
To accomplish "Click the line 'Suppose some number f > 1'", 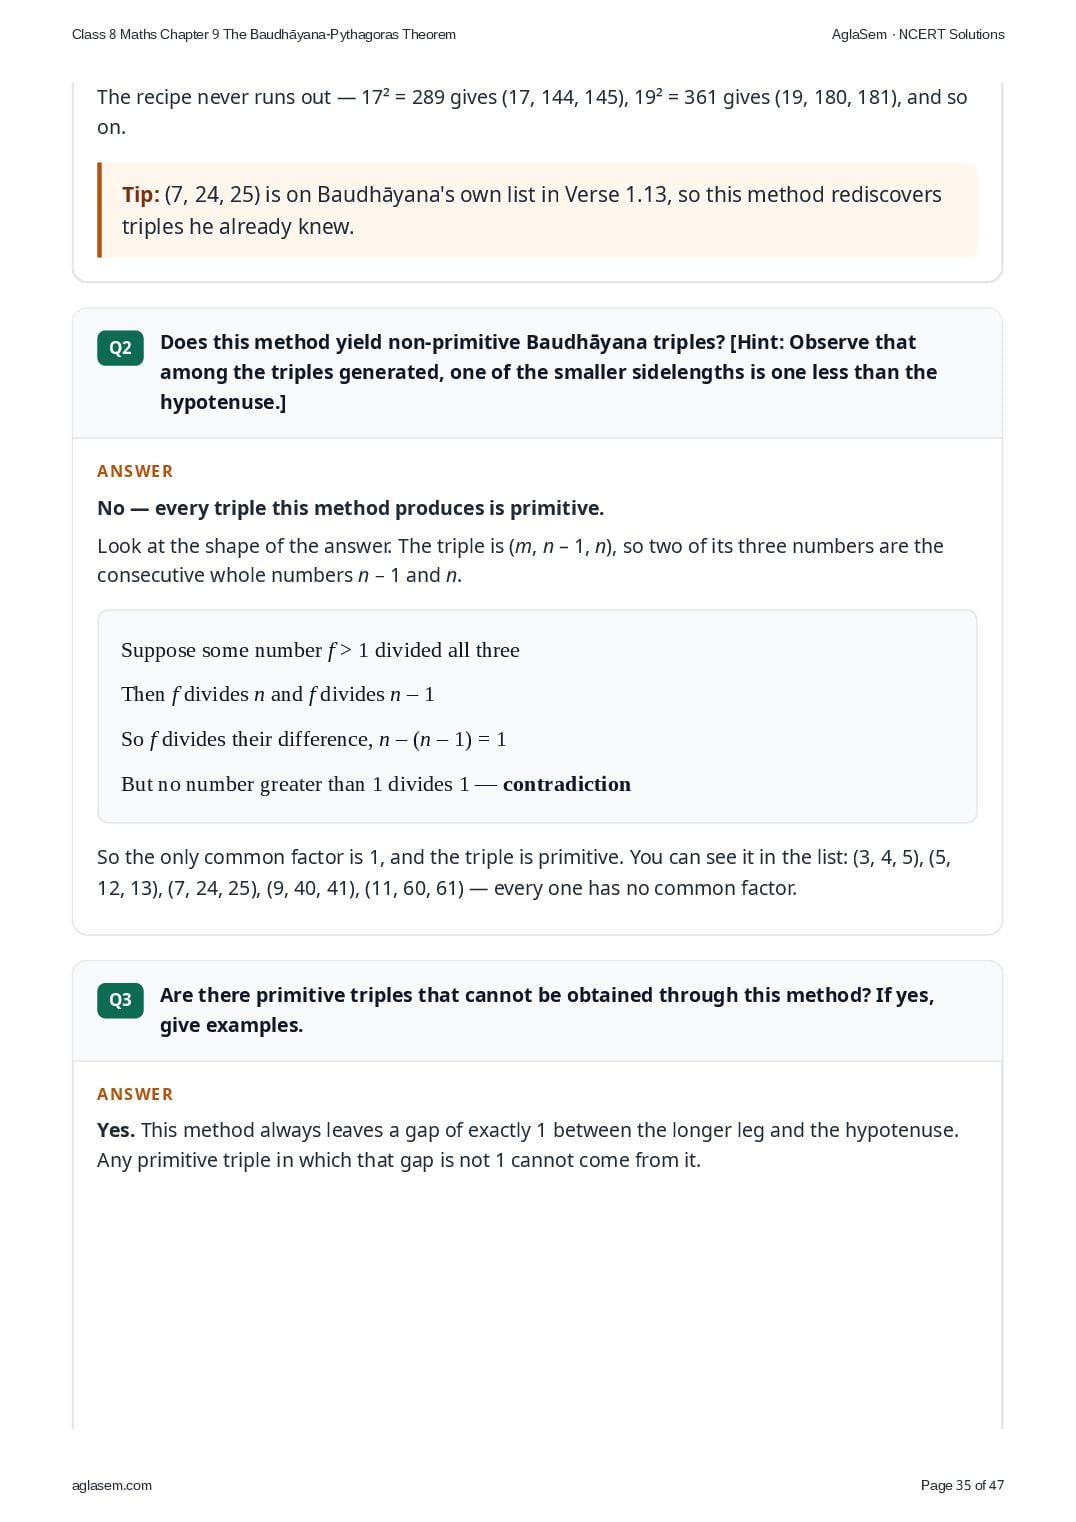I will click(320, 650).
